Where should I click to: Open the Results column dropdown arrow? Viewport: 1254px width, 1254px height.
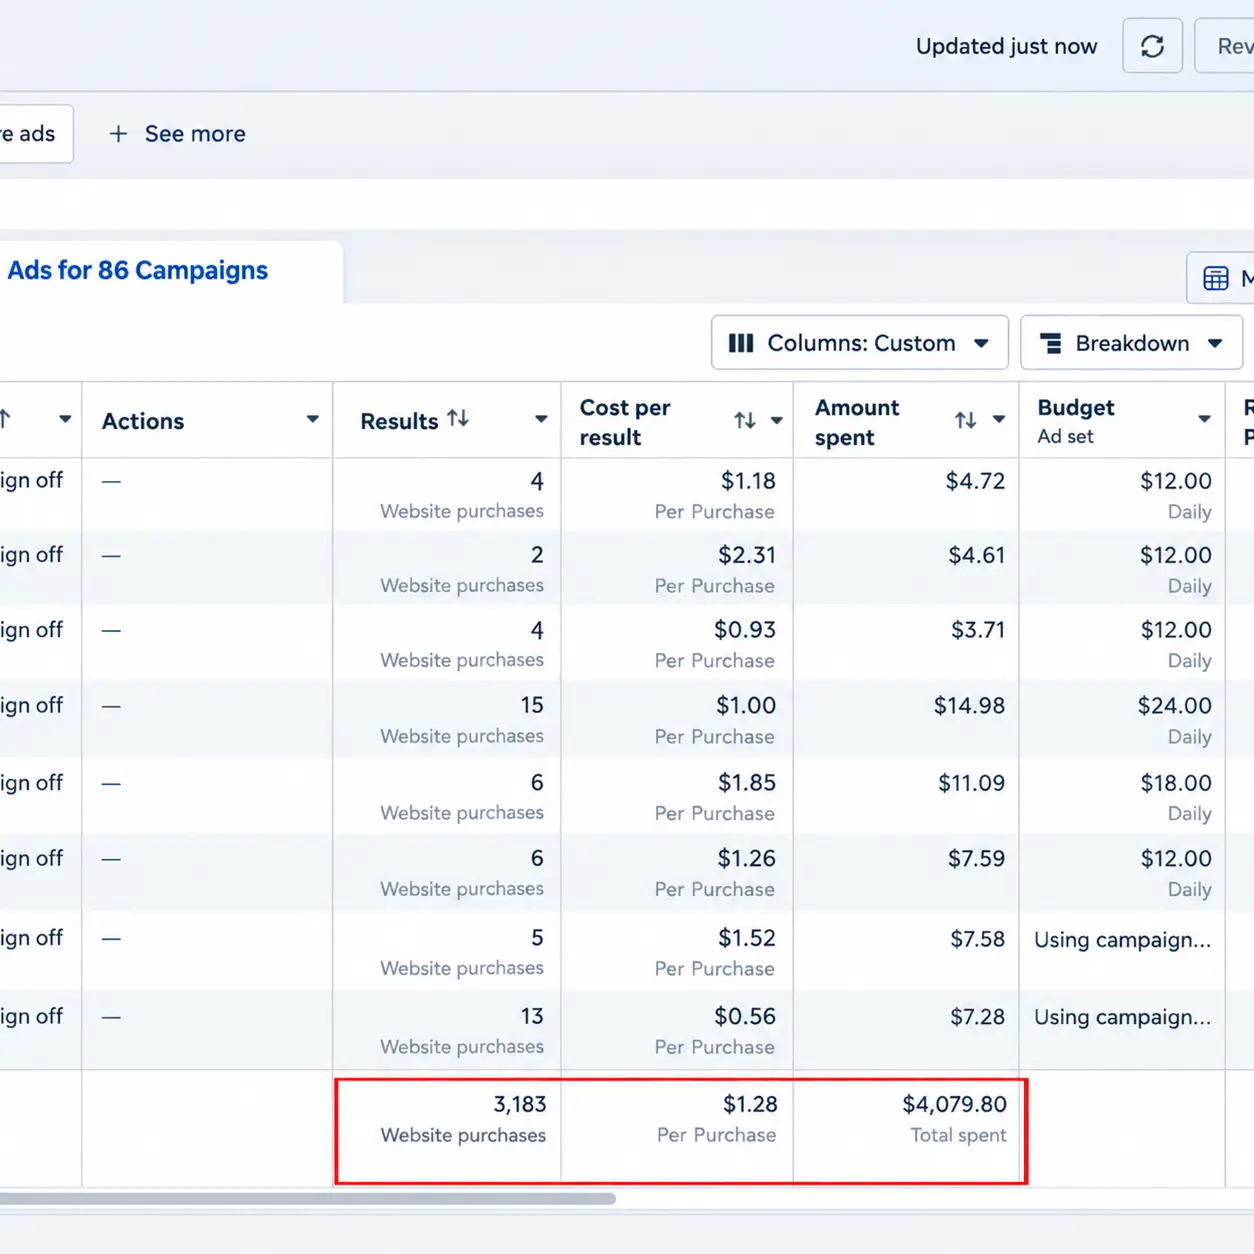[540, 420]
